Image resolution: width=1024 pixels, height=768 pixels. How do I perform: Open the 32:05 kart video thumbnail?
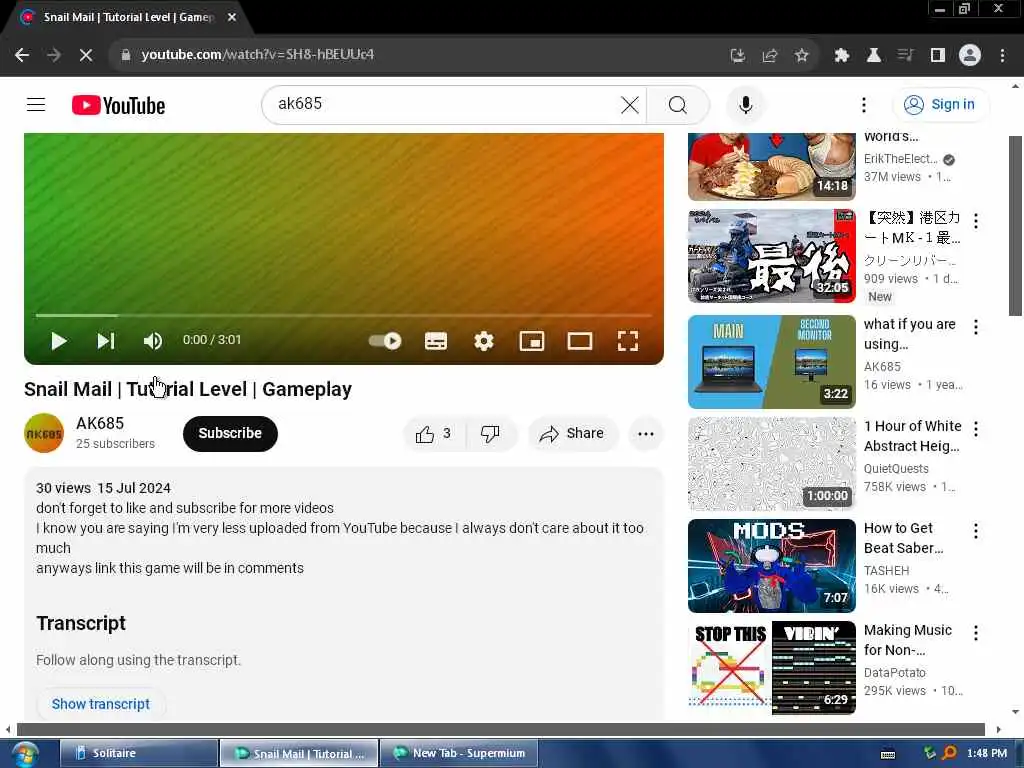[x=771, y=256]
